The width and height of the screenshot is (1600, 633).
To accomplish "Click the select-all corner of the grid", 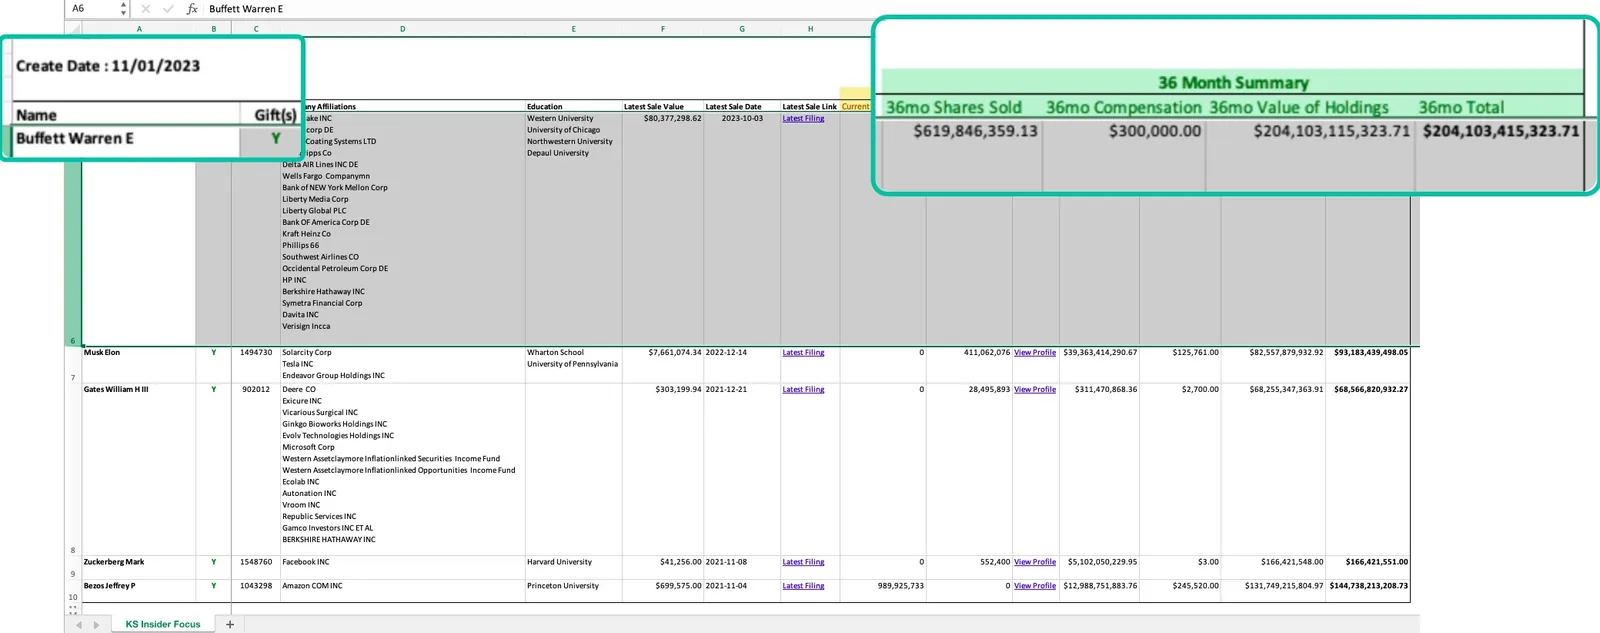I will tap(73, 29).
